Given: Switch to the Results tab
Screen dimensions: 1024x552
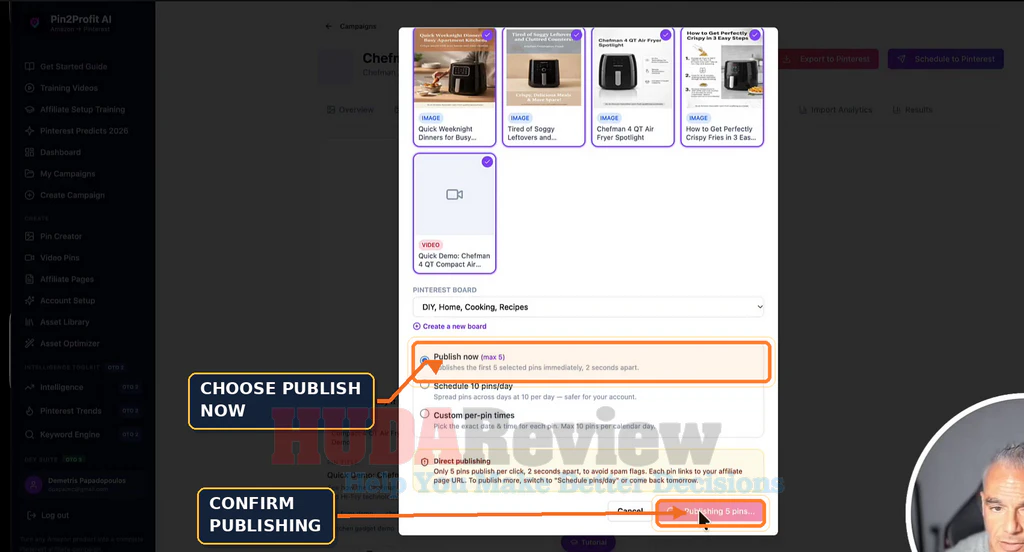Looking at the screenshot, I should pyautogui.click(x=912, y=110).
